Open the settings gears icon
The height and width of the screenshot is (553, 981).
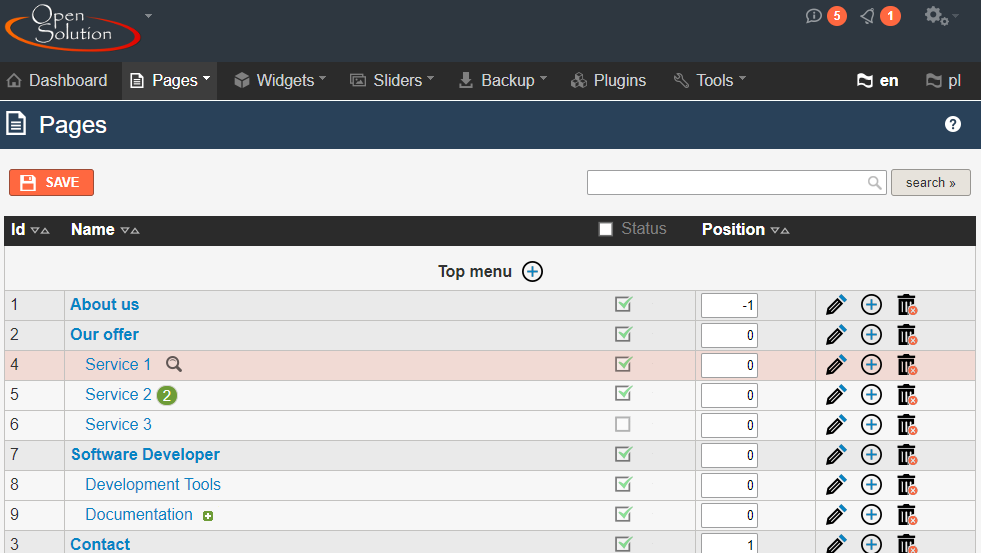pos(936,16)
